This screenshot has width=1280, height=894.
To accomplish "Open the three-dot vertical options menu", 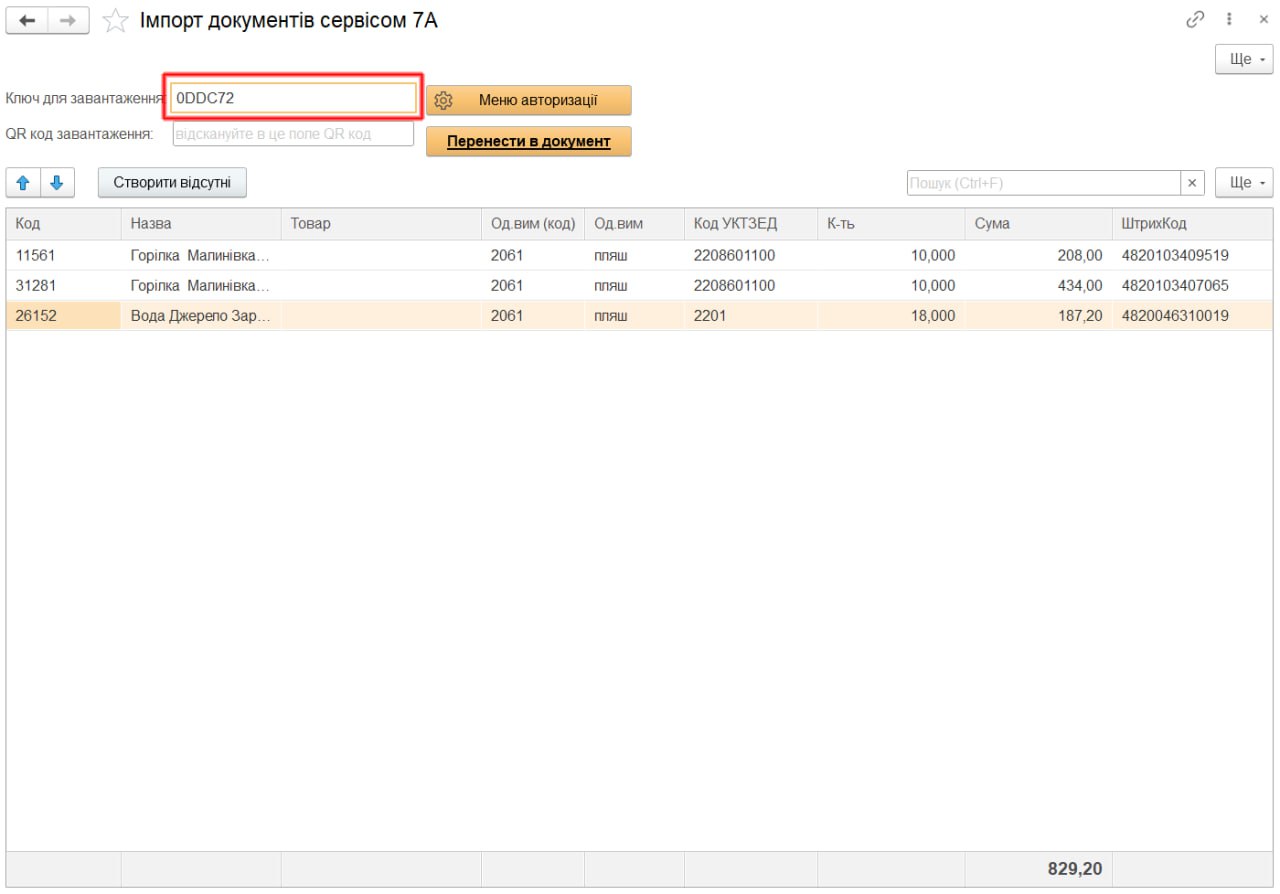I will coord(1229,19).
